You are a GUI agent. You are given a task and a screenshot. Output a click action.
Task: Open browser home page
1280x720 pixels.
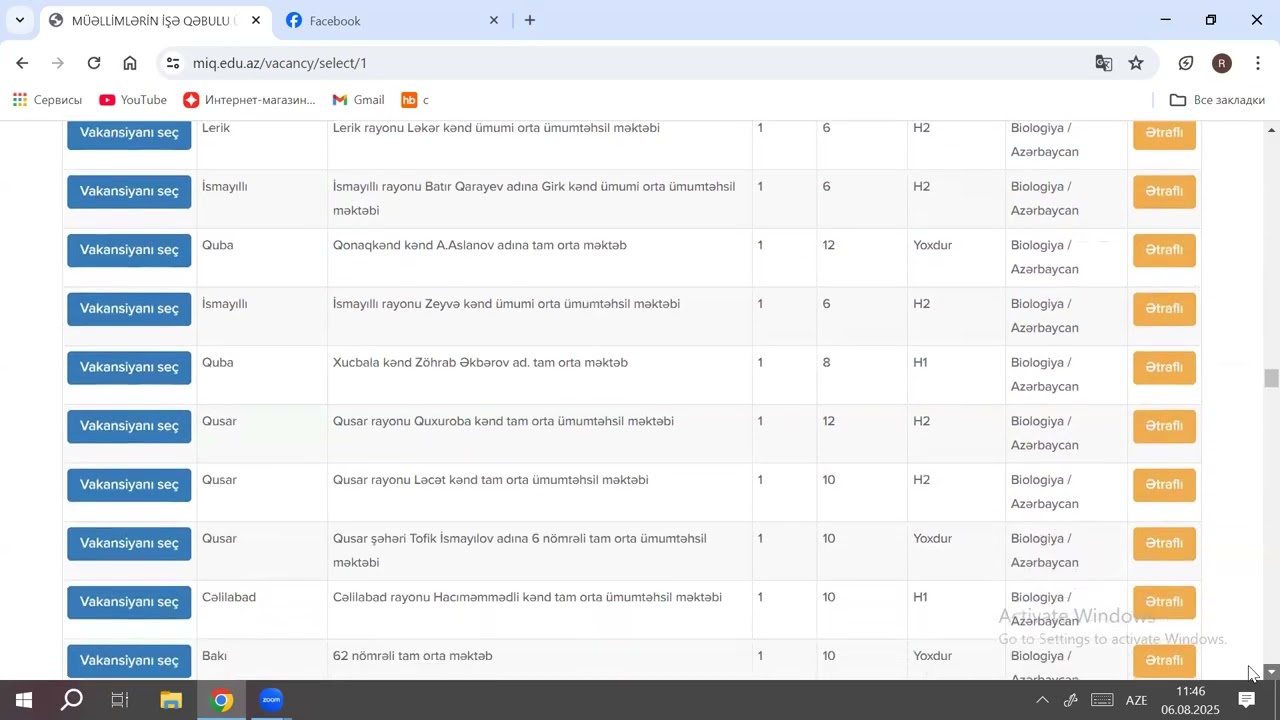tap(130, 63)
